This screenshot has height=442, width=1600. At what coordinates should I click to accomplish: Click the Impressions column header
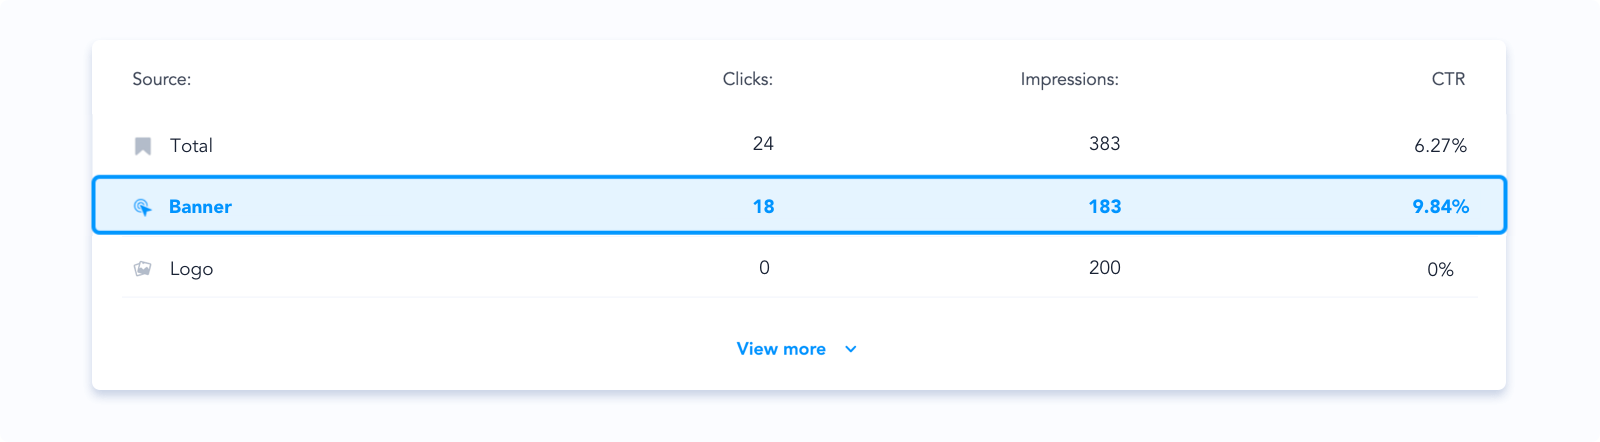pos(1069,79)
